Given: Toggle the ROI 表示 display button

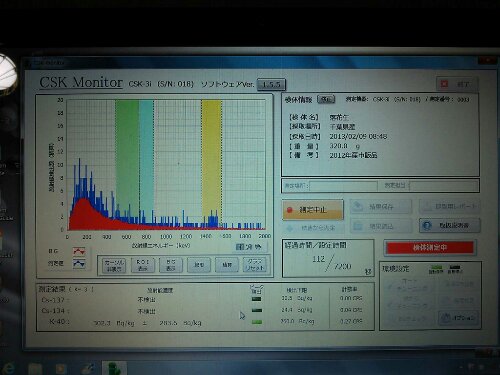Looking at the screenshot, I should click(143, 265).
